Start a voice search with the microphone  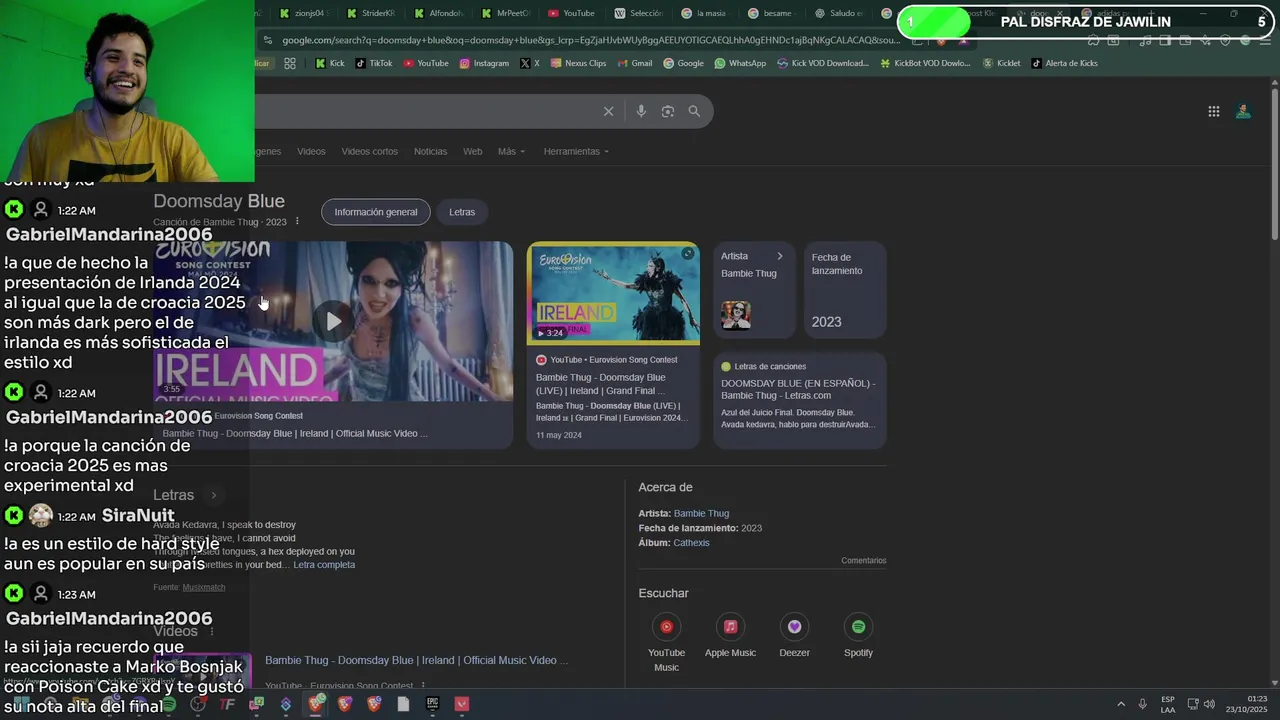coord(641,111)
